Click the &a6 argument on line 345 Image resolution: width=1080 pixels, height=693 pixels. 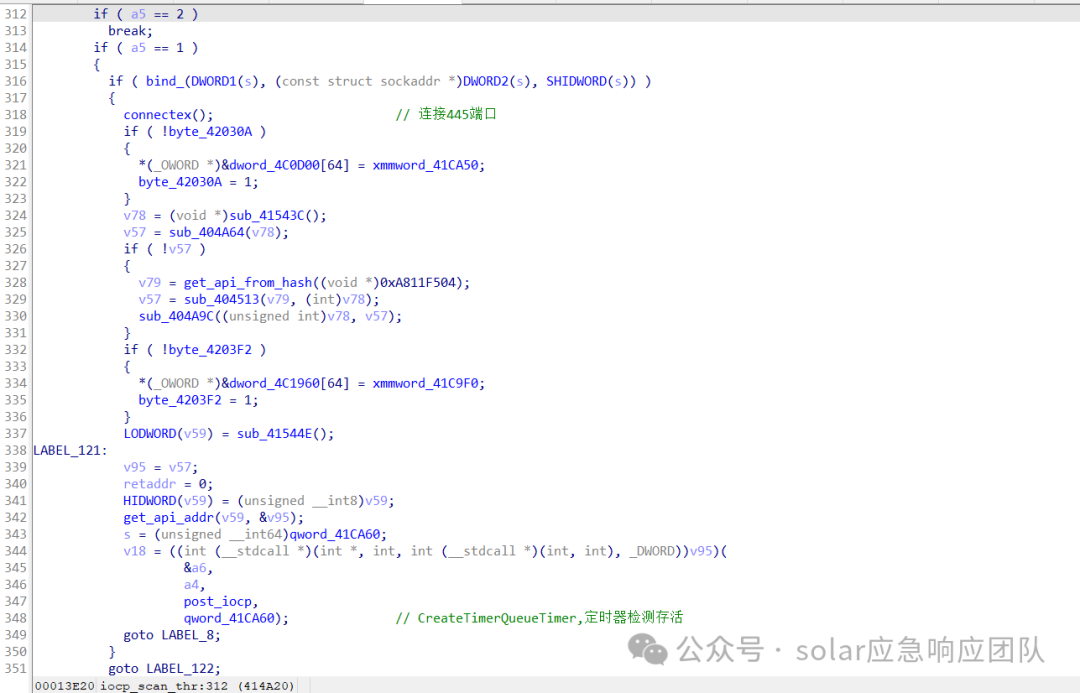pos(194,568)
